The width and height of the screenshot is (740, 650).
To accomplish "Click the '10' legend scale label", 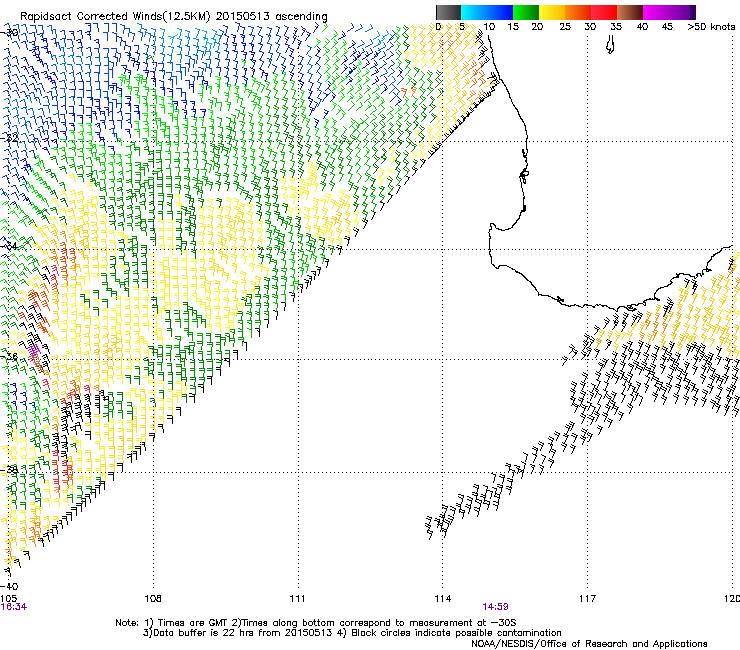I will tap(489, 27).
